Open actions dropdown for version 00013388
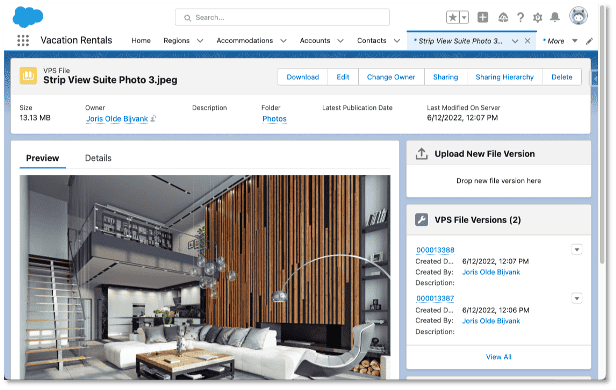The image size is (616, 390). click(x=577, y=250)
